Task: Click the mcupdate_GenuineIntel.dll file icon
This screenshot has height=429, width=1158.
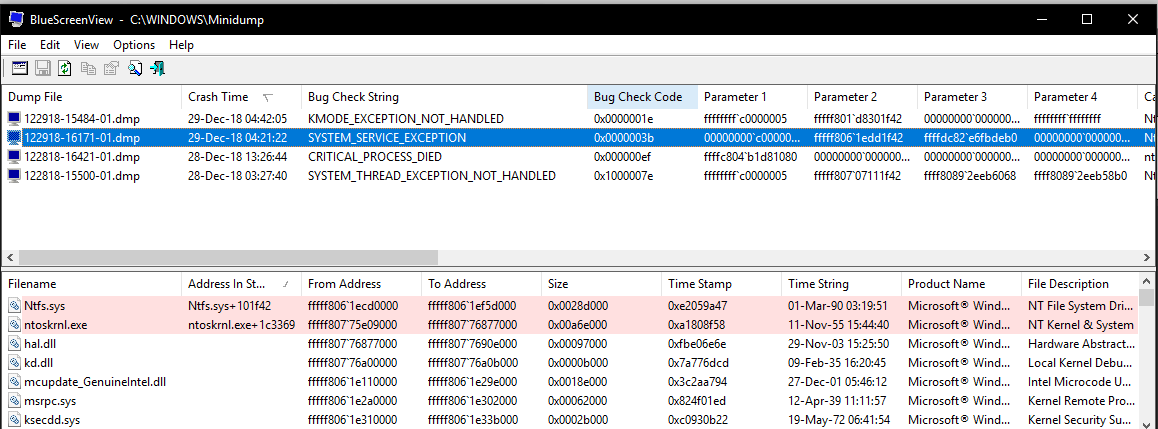Action: (15, 382)
